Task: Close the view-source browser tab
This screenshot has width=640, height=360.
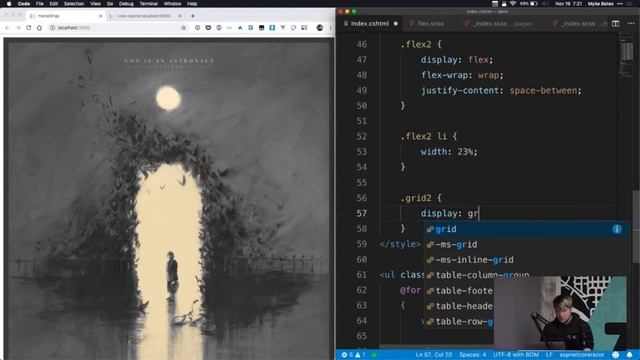Action: [x=180, y=16]
